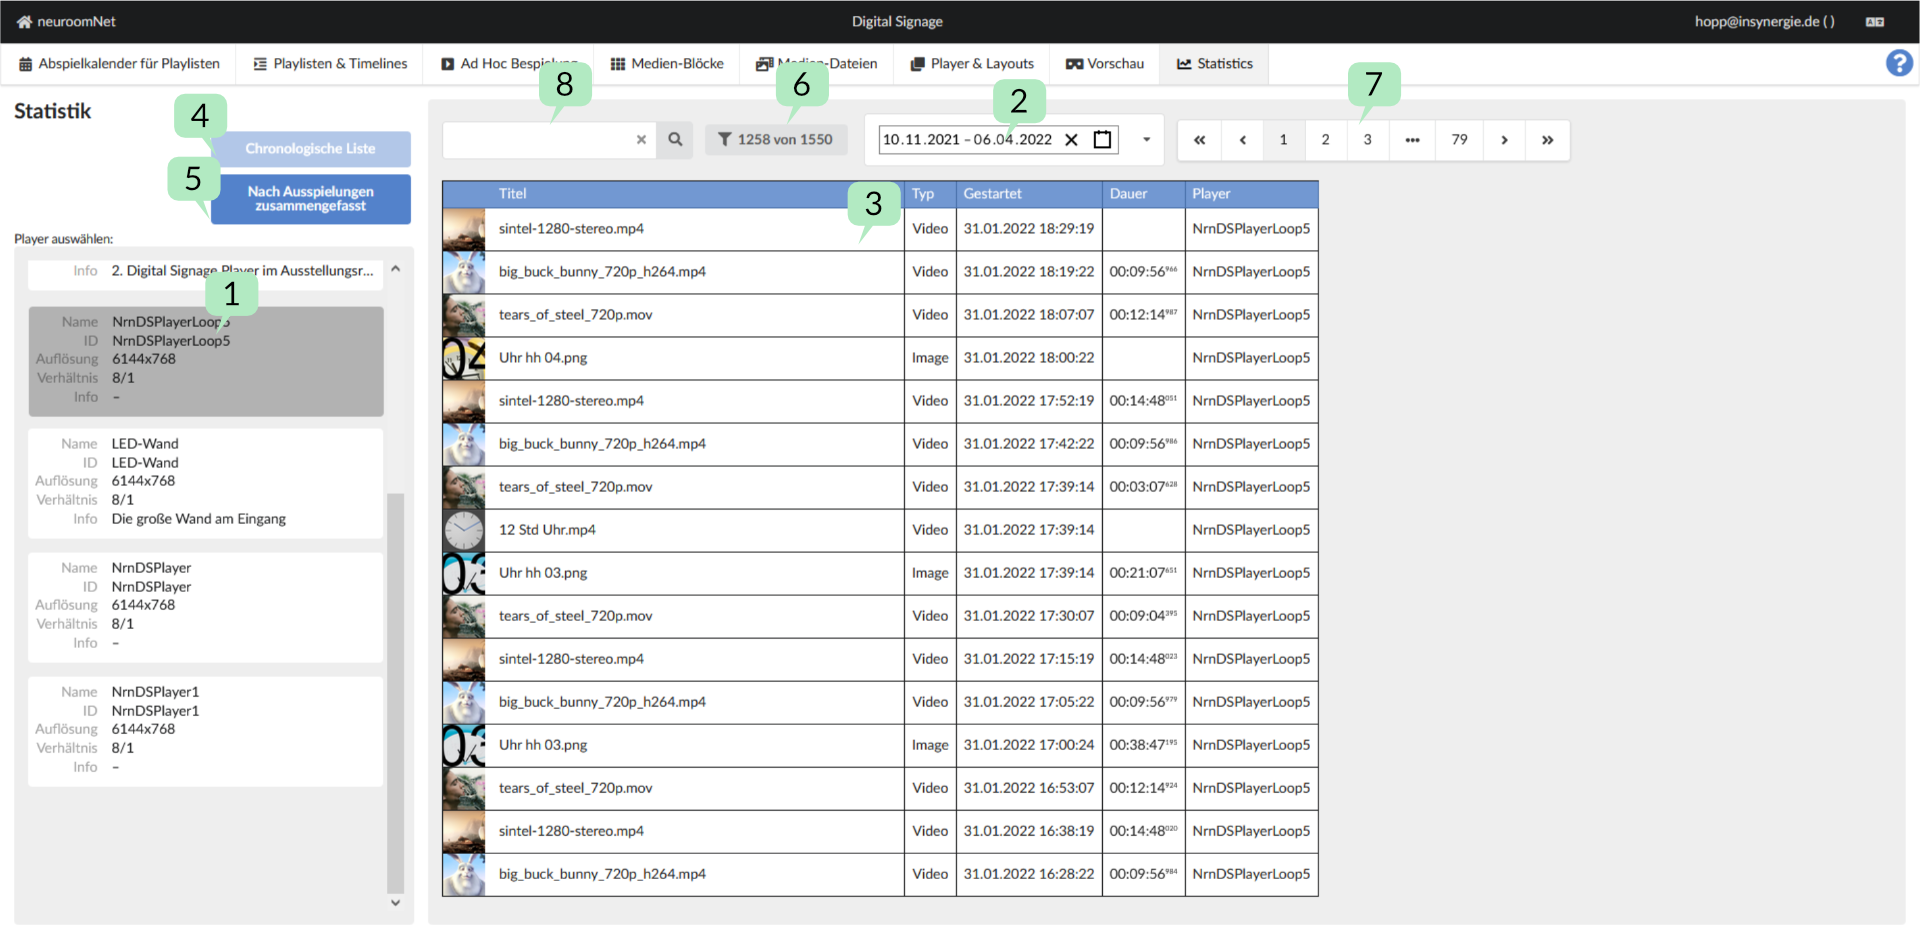The width and height of the screenshot is (1920, 939).
Task: Click the up chevron above the player list scrollbar
Action: click(395, 268)
